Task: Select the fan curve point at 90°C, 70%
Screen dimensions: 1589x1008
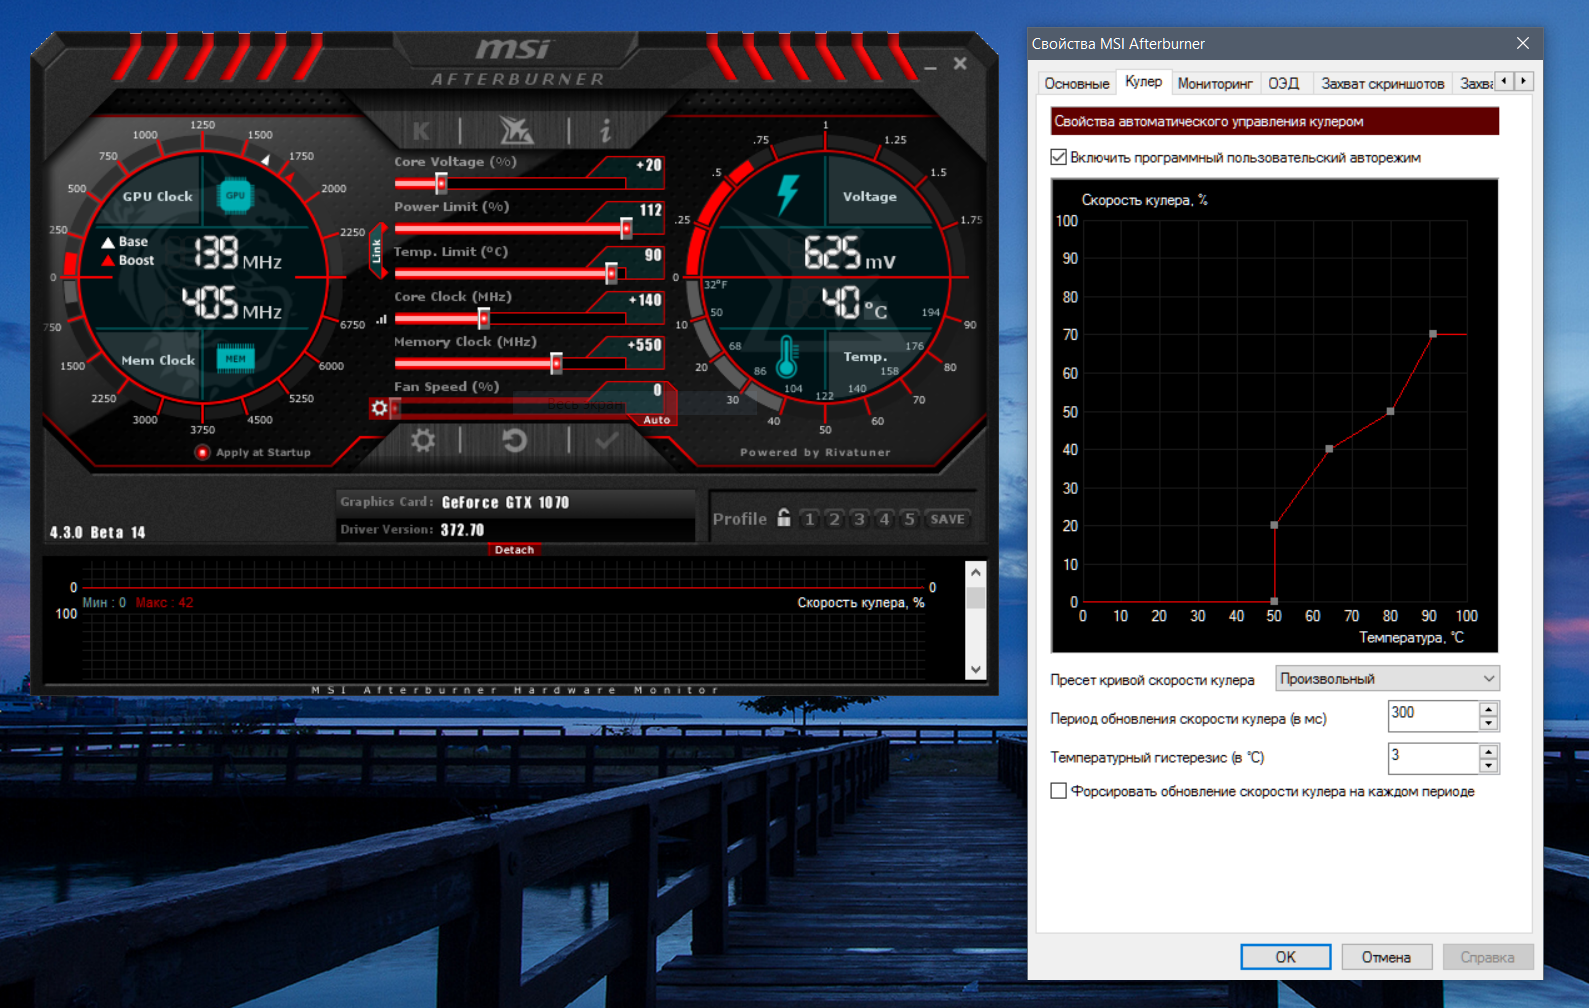Action: click(1433, 334)
